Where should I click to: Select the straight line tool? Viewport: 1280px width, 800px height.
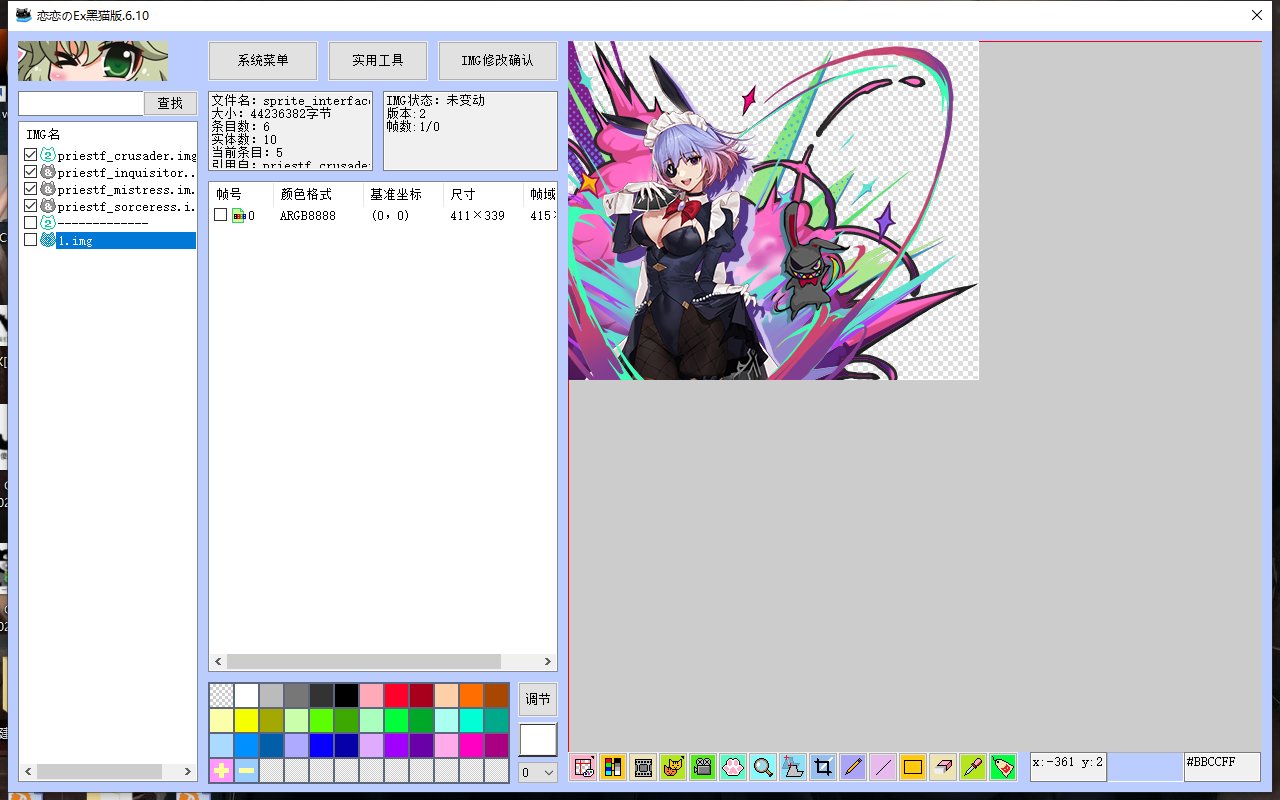[883, 767]
